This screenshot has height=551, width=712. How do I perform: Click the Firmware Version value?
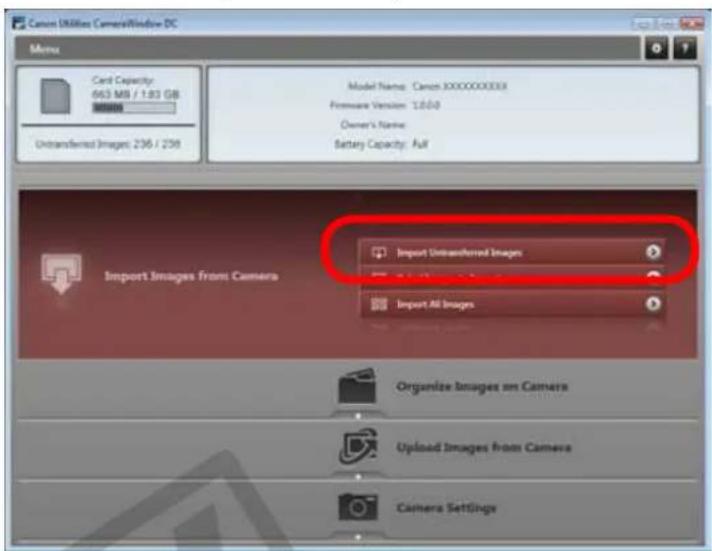click(426, 105)
